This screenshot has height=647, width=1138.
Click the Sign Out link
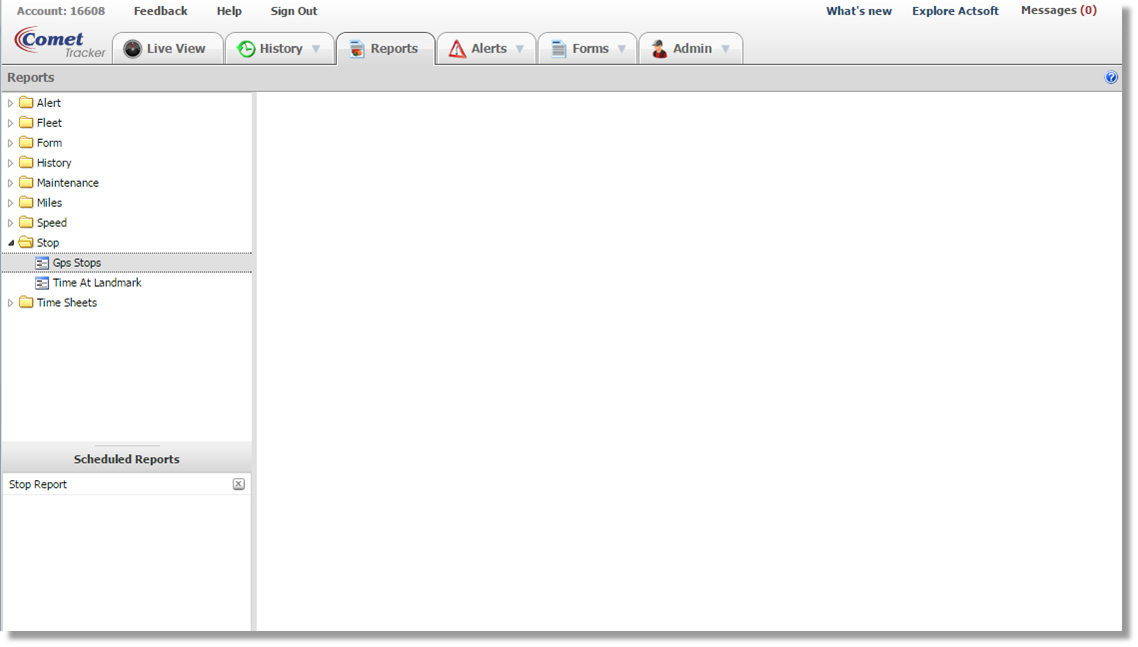(x=294, y=11)
